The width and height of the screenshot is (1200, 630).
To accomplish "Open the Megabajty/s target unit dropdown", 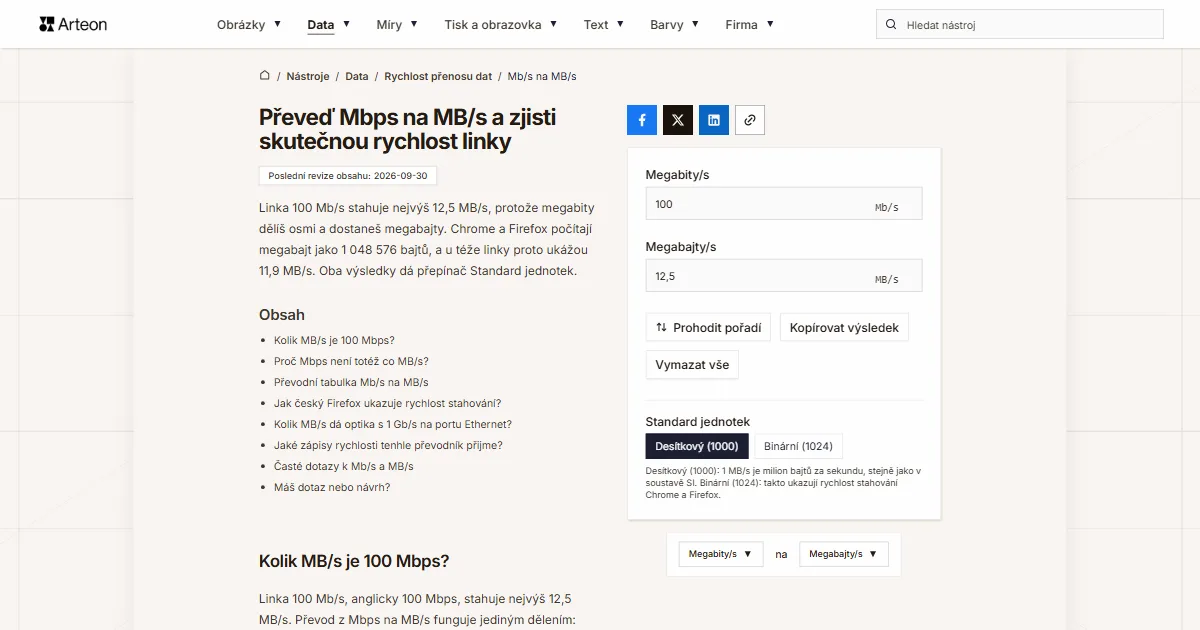I will 844,554.
